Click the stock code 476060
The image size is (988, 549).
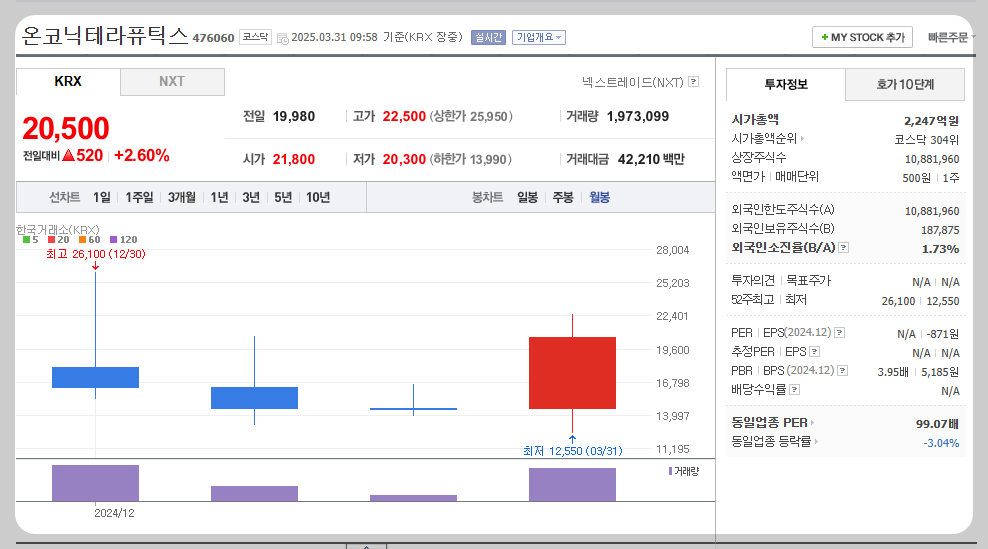point(214,38)
